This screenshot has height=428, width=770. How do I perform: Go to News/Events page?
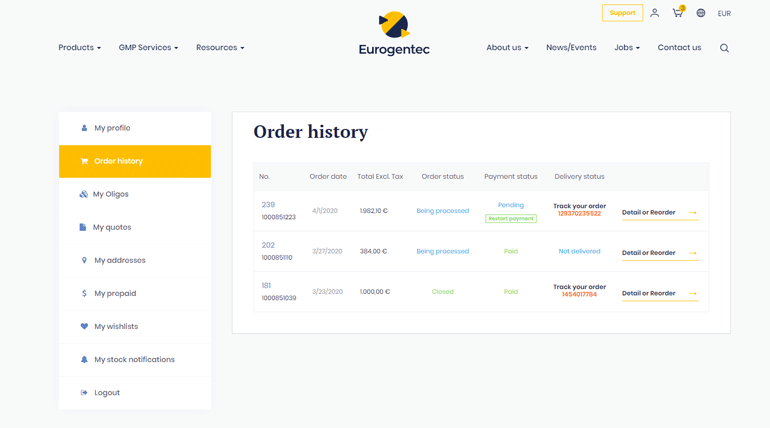pos(571,48)
